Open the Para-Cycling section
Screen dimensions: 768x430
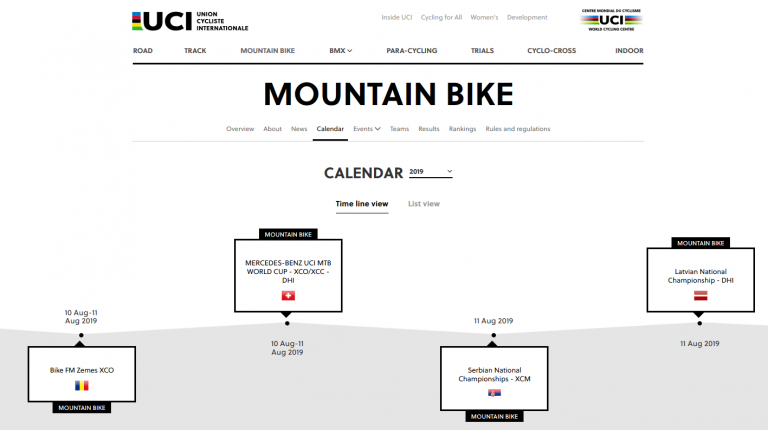coord(411,50)
